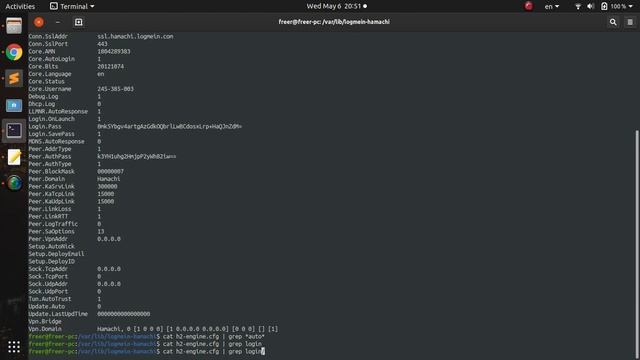Open the system menu arrow
This screenshot has height=360, width=640.
(631, 6)
